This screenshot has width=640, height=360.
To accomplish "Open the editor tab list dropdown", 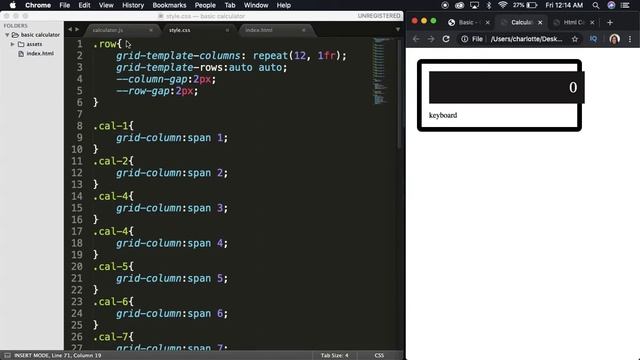I will pos(398,30).
